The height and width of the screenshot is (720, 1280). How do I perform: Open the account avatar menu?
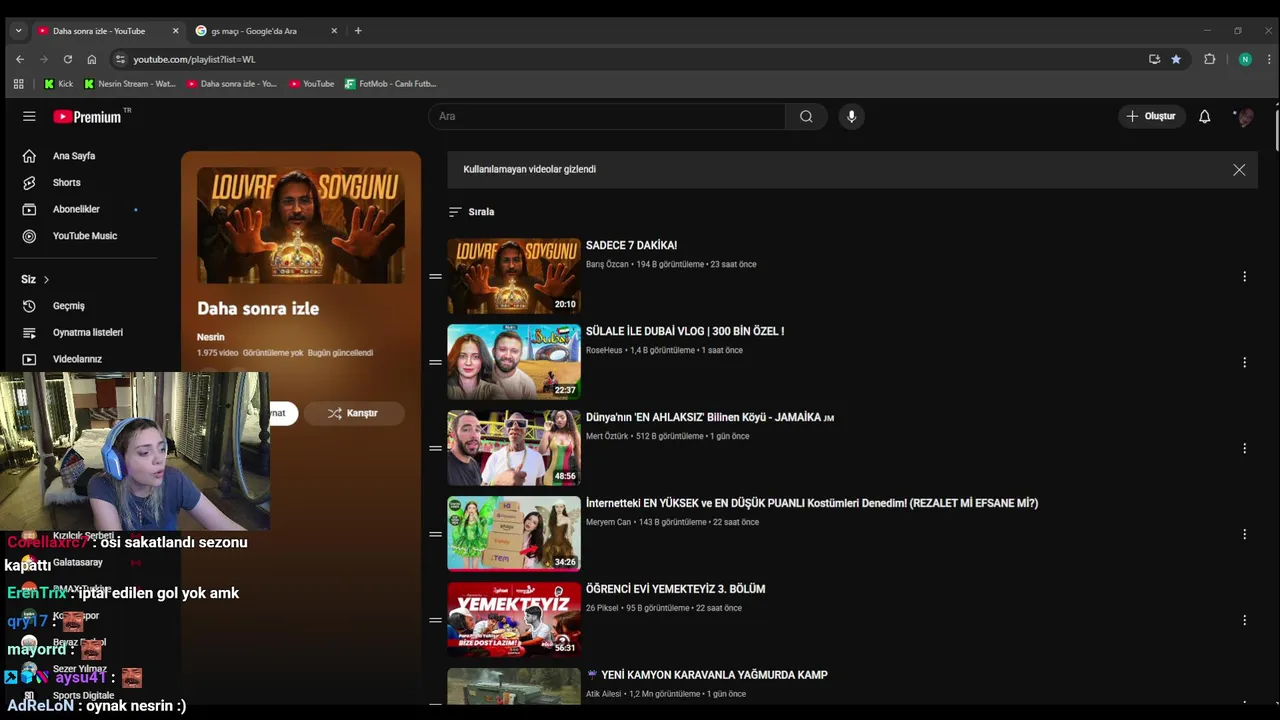coord(1245,116)
